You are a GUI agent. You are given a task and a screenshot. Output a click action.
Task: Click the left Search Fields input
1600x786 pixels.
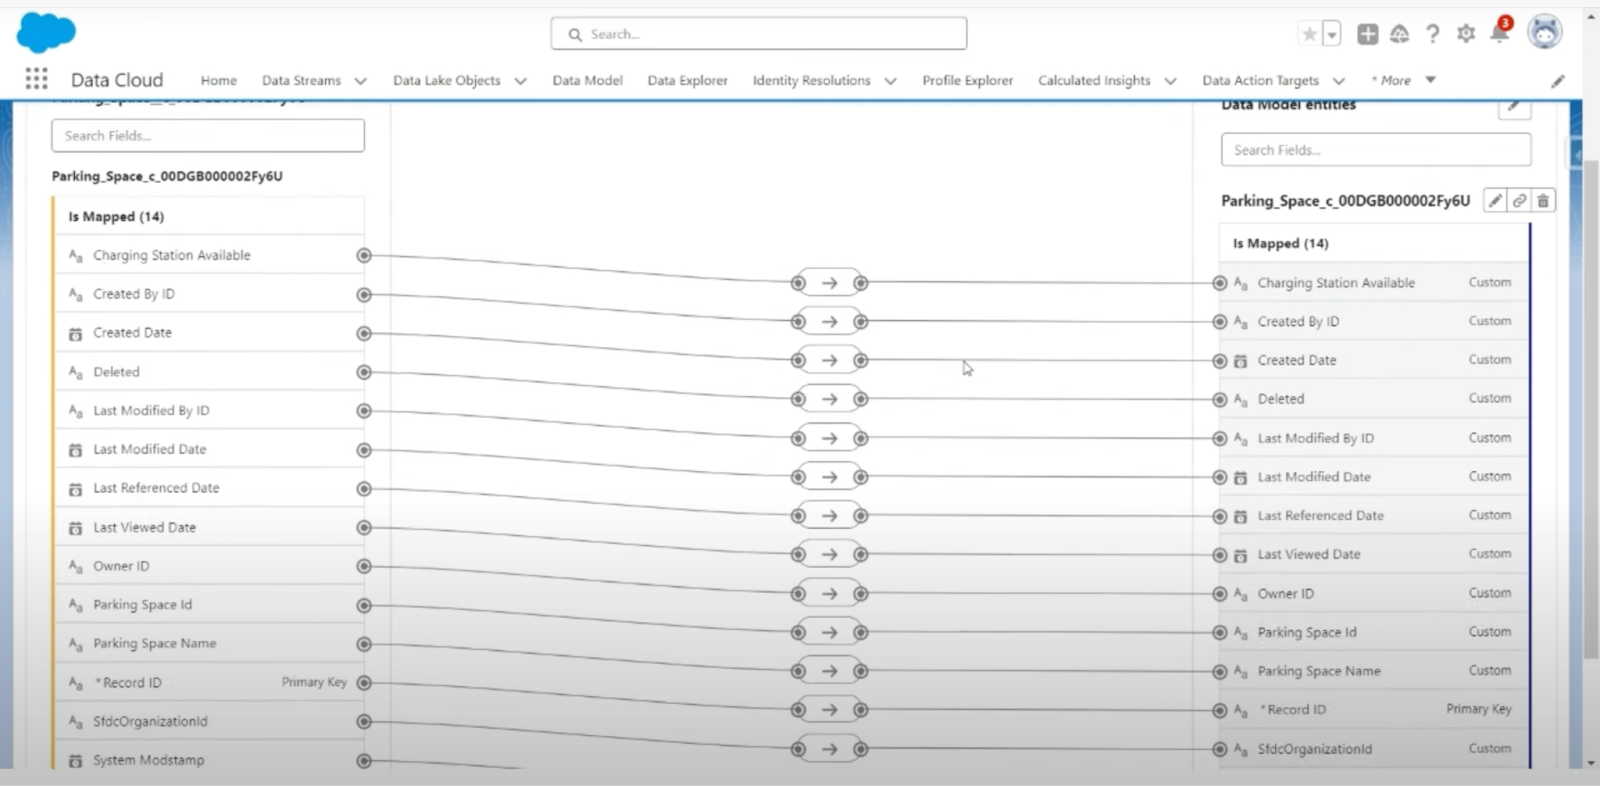208,136
